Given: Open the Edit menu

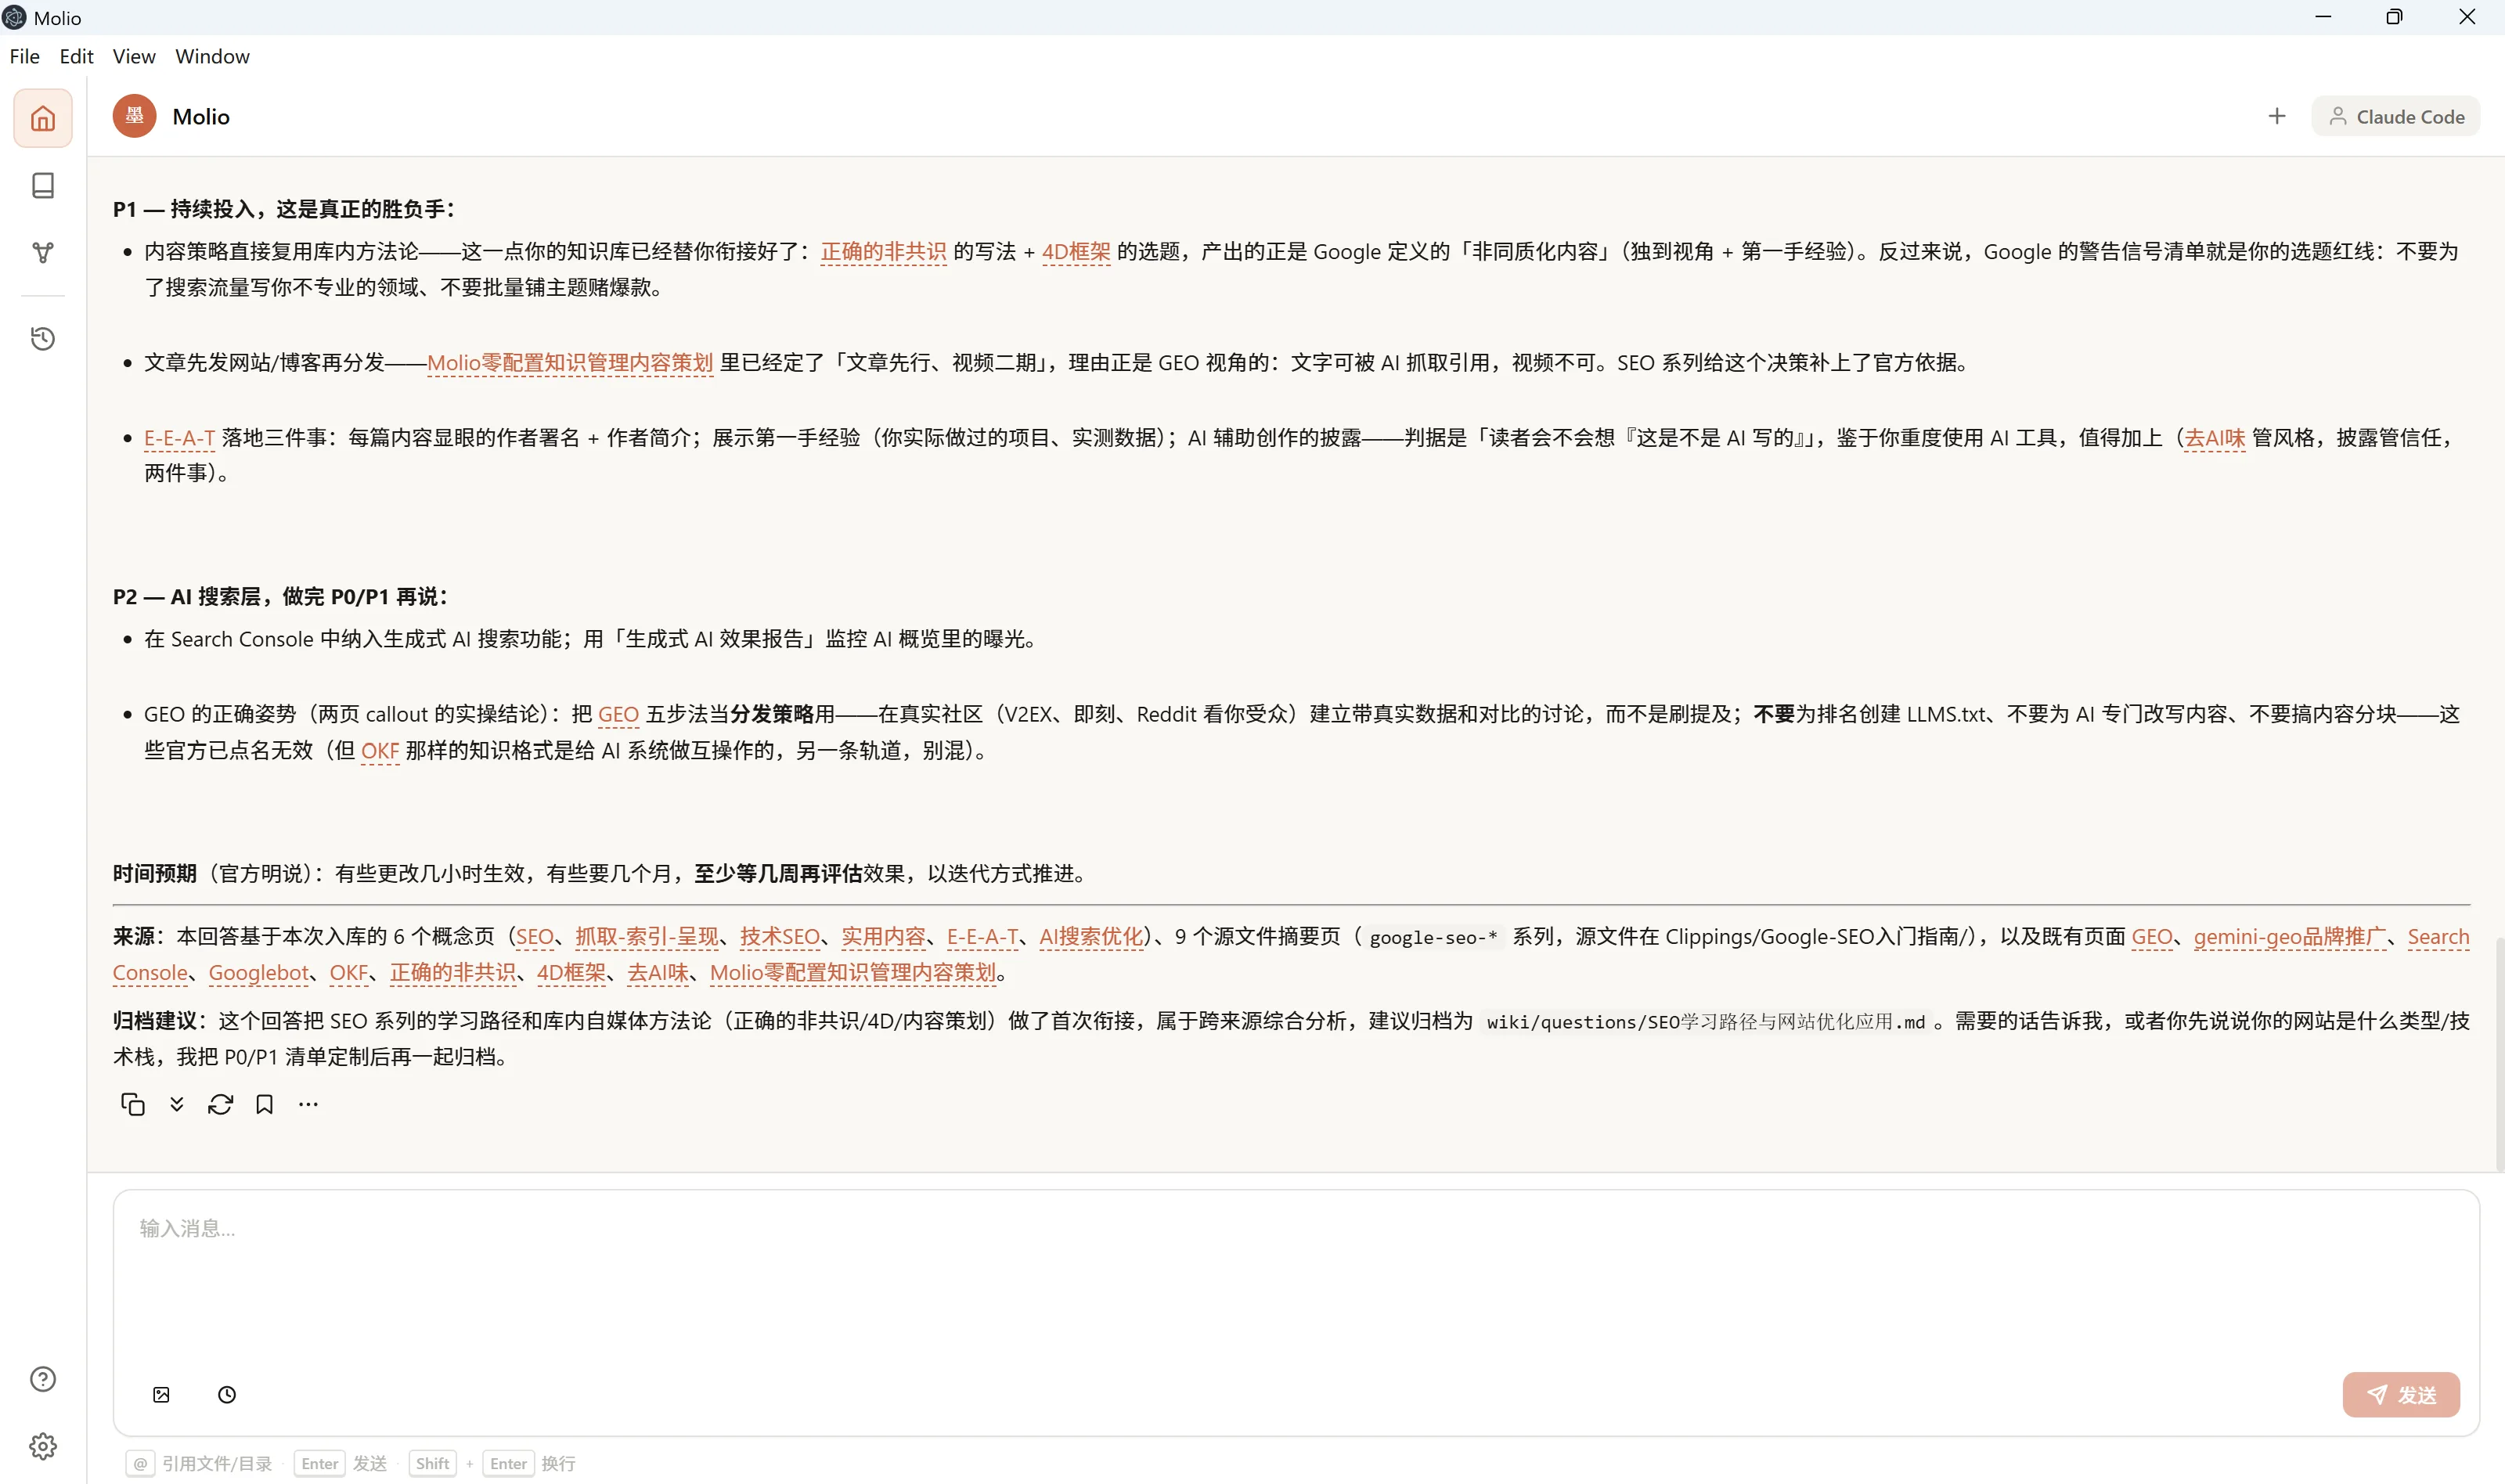Looking at the screenshot, I should 76,56.
